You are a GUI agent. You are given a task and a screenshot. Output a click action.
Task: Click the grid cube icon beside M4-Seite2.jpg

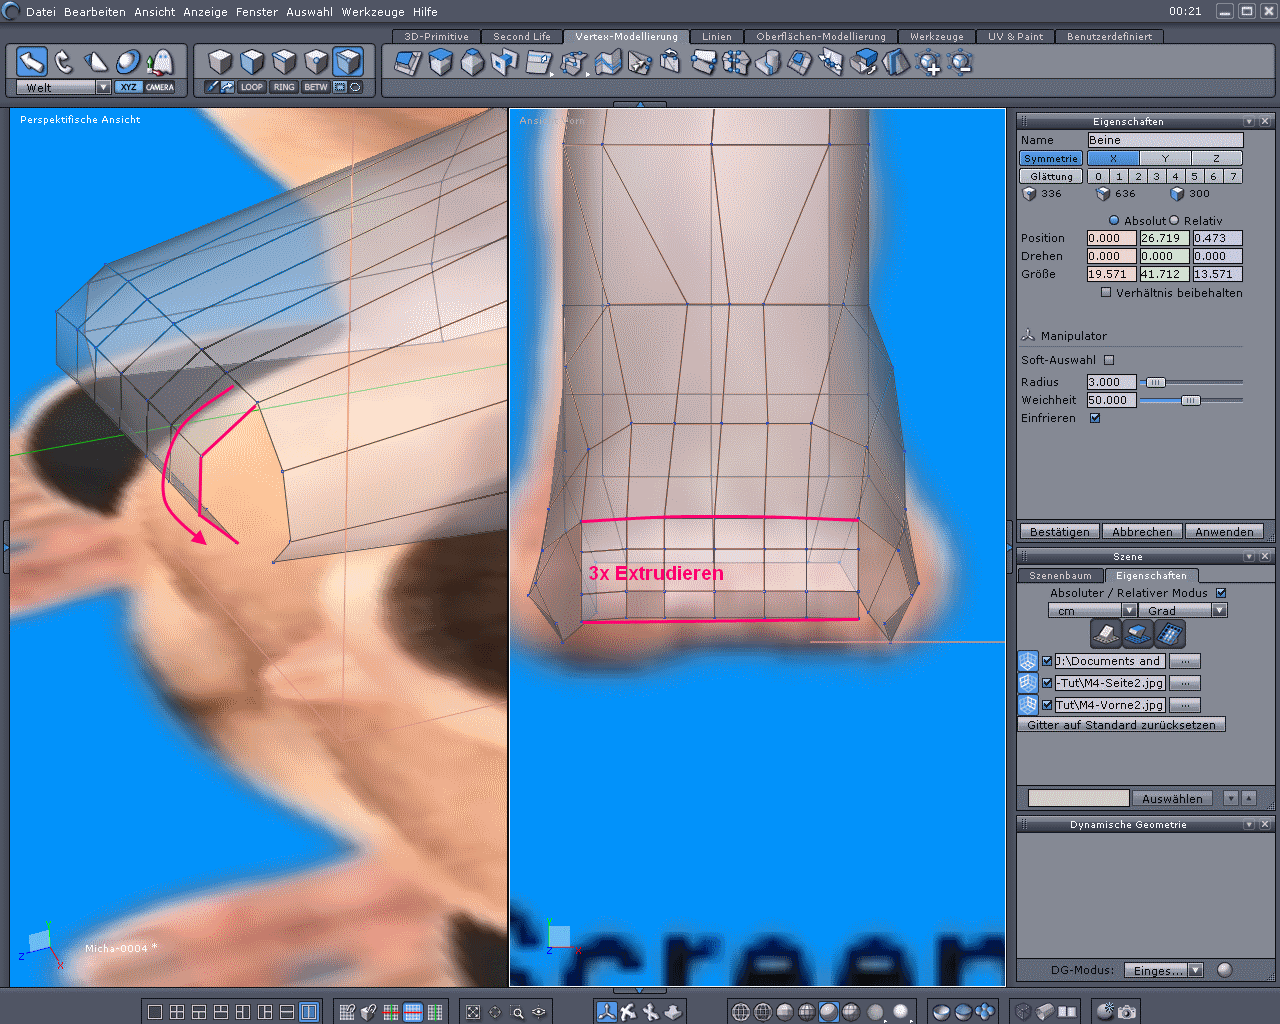coord(1027,683)
